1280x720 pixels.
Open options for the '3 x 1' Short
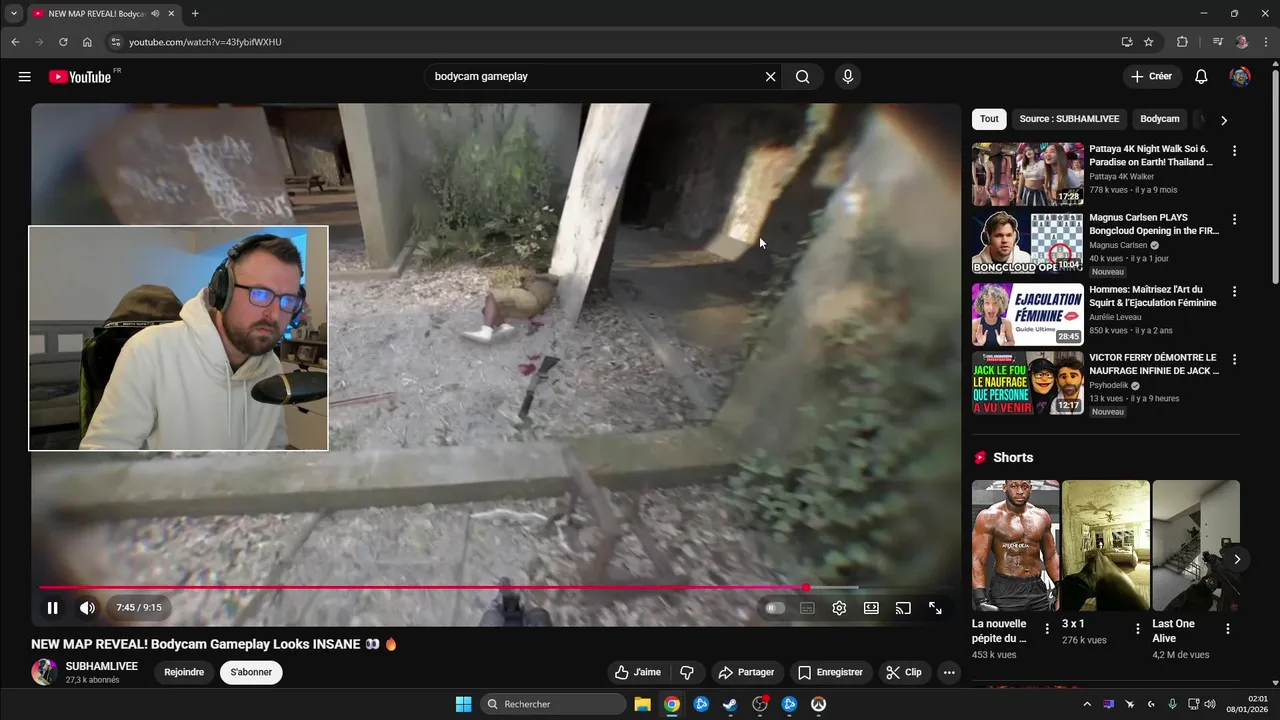point(1138,629)
